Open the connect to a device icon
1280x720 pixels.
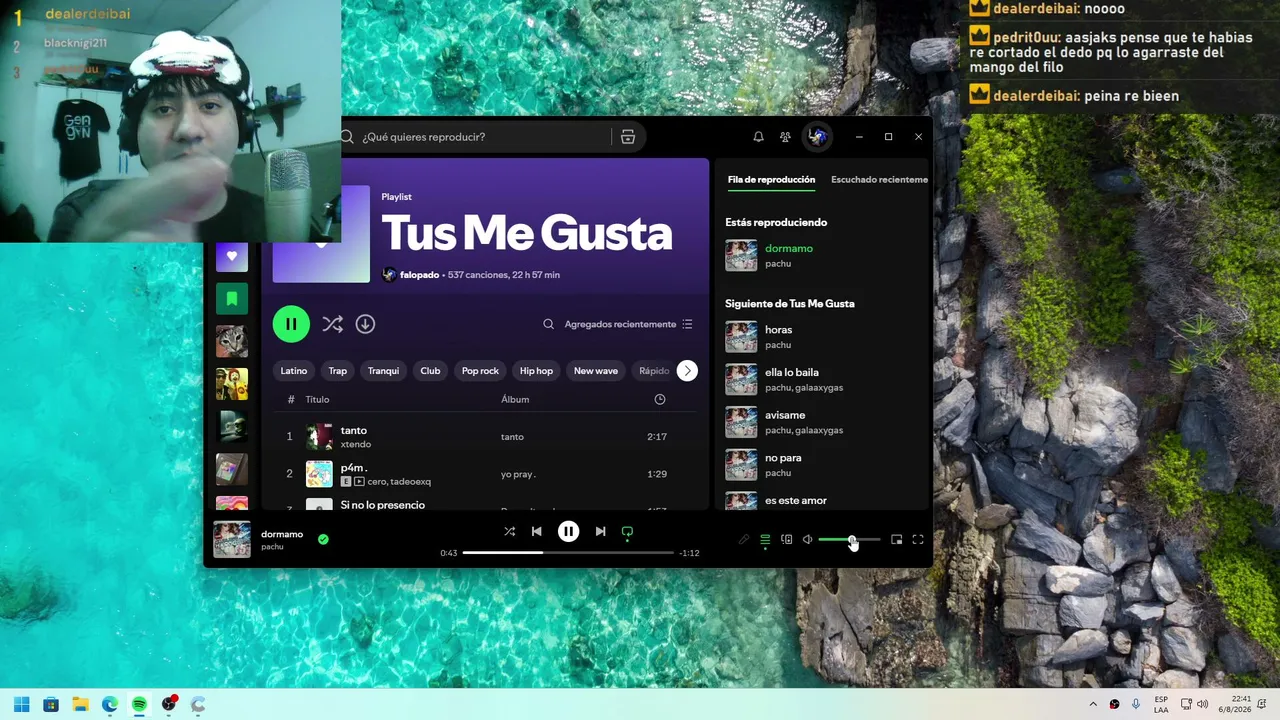[x=787, y=540]
